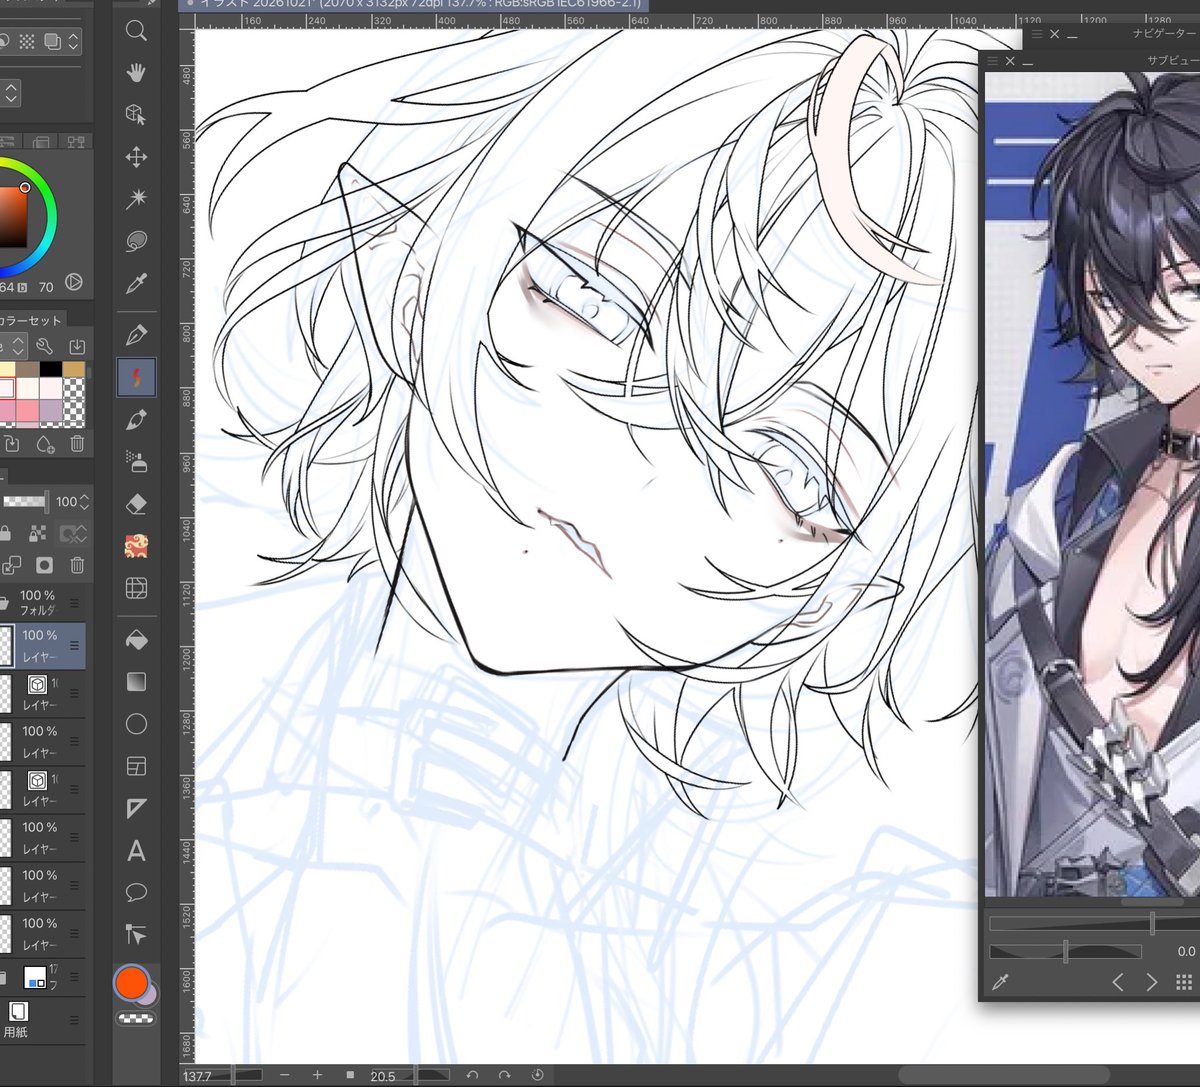Switch to the サブビュー panel tab
This screenshot has height=1087, width=1200.
(1172, 61)
